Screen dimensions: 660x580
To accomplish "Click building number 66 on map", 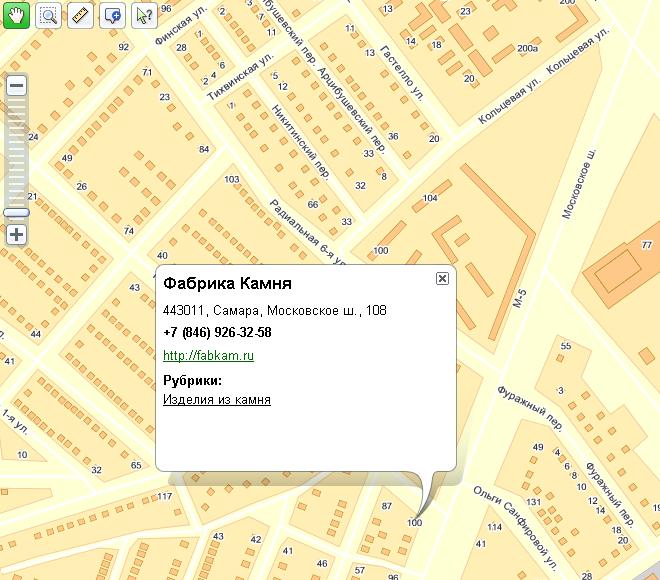I will 313,205.
